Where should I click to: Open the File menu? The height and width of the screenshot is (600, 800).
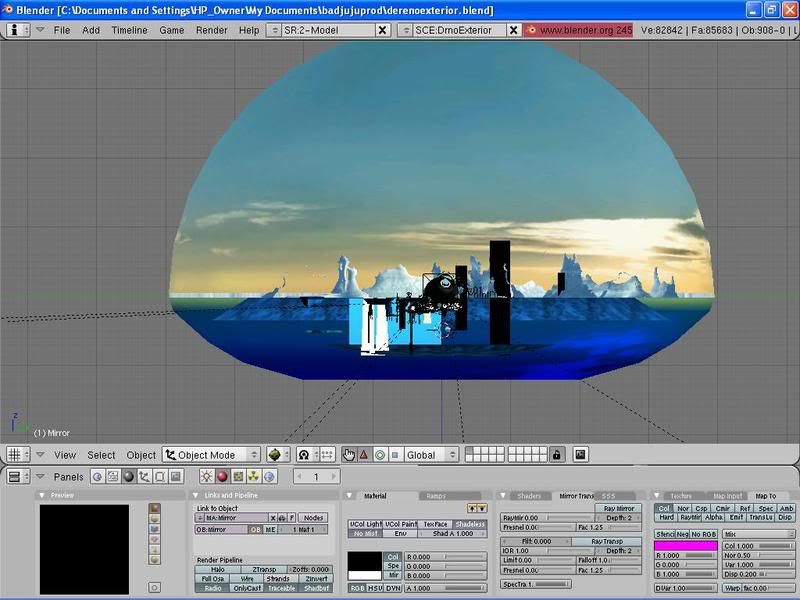click(x=62, y=30)
